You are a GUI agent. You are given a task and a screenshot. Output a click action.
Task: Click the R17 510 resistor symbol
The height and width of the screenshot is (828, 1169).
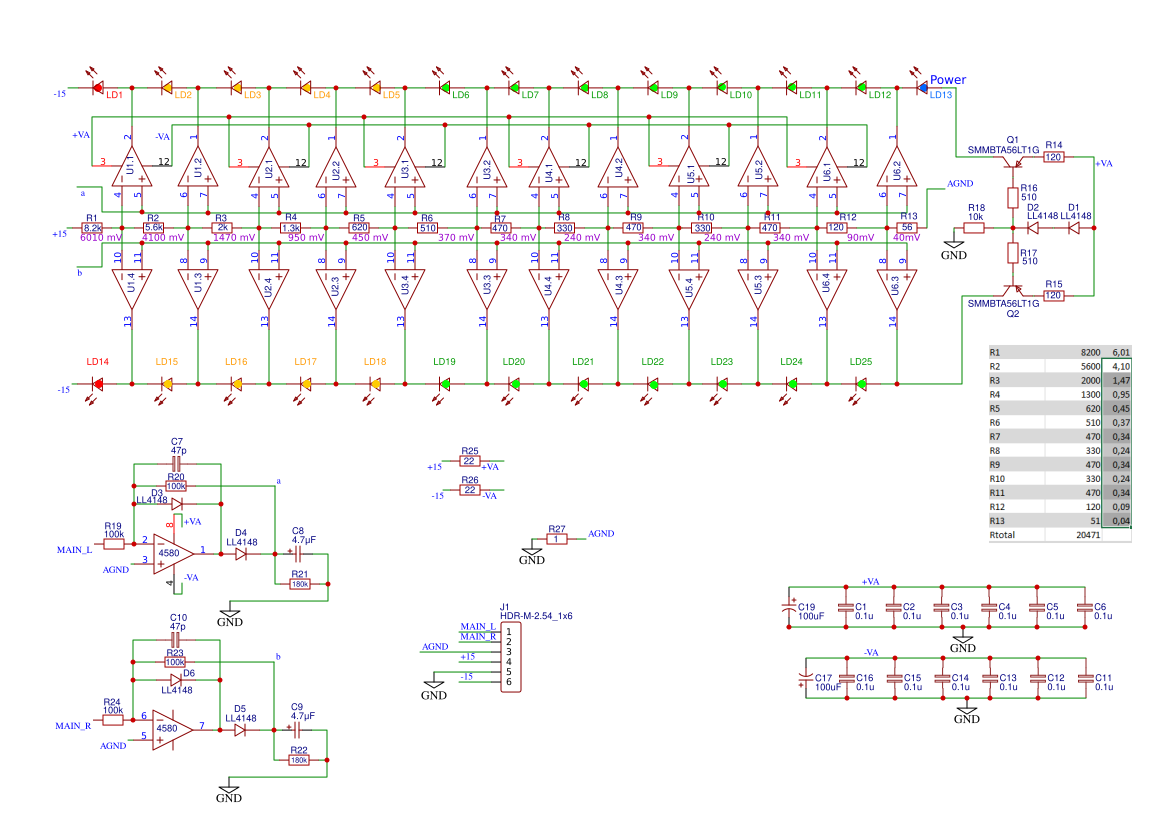pyautogui.click(x=1012, y=253)
